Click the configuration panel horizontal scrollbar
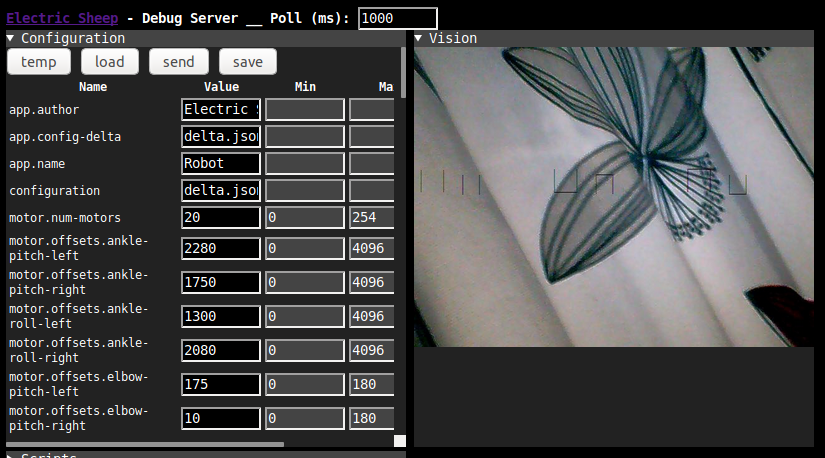 pos(145,444)
